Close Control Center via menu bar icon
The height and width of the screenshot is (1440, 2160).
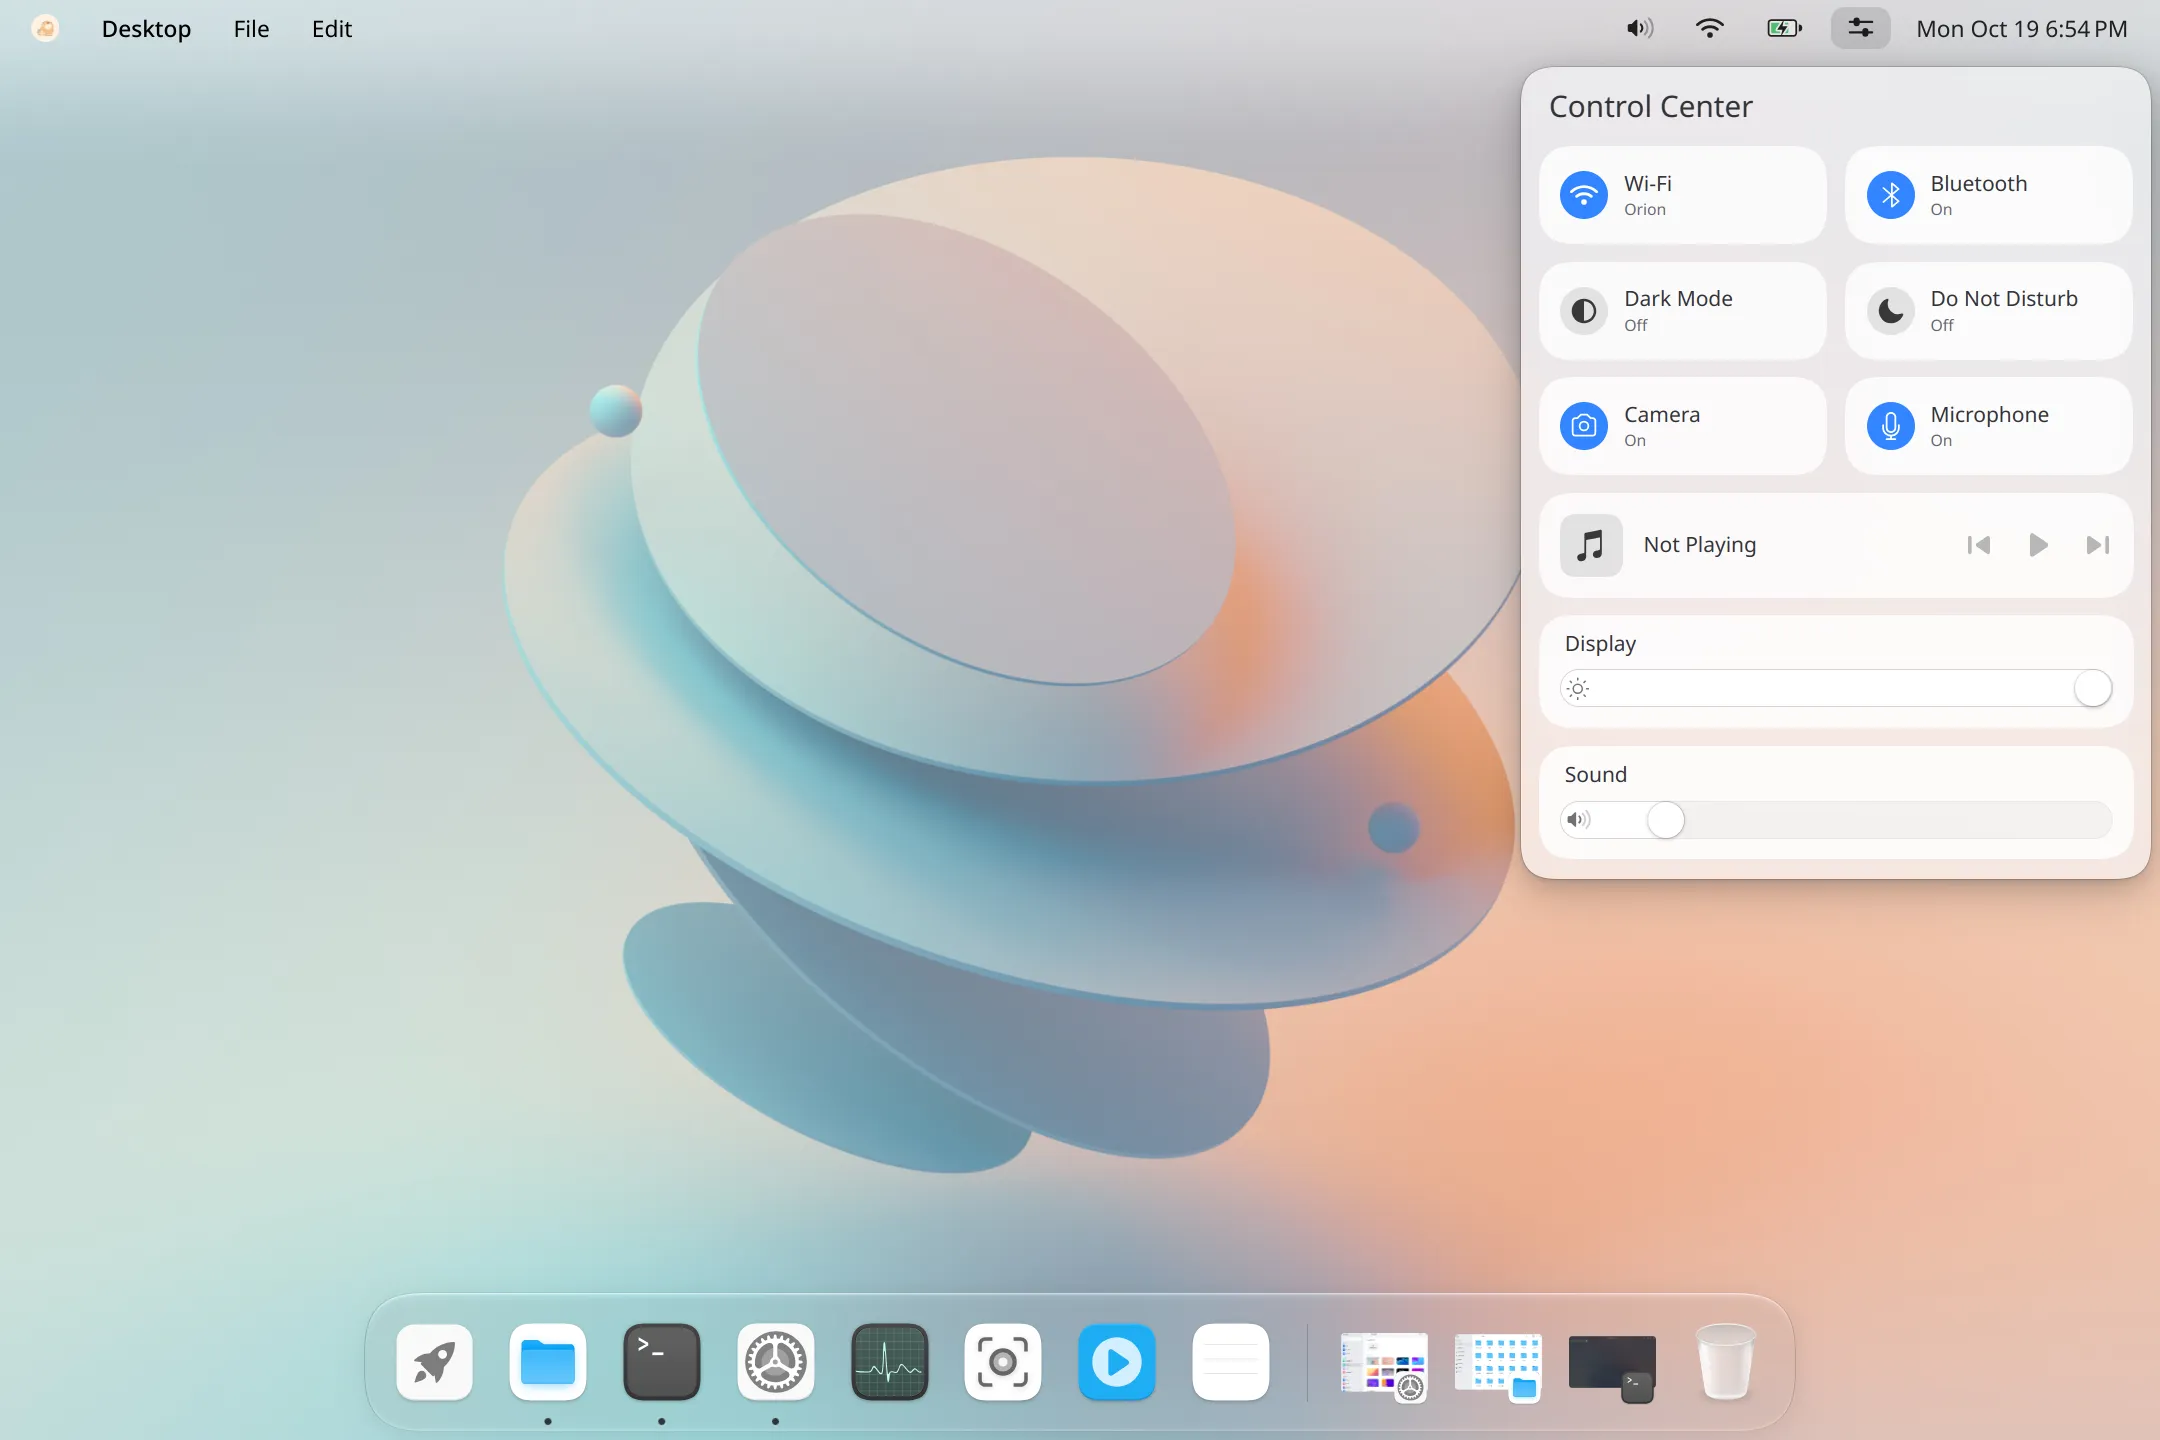click(1860, 28)
